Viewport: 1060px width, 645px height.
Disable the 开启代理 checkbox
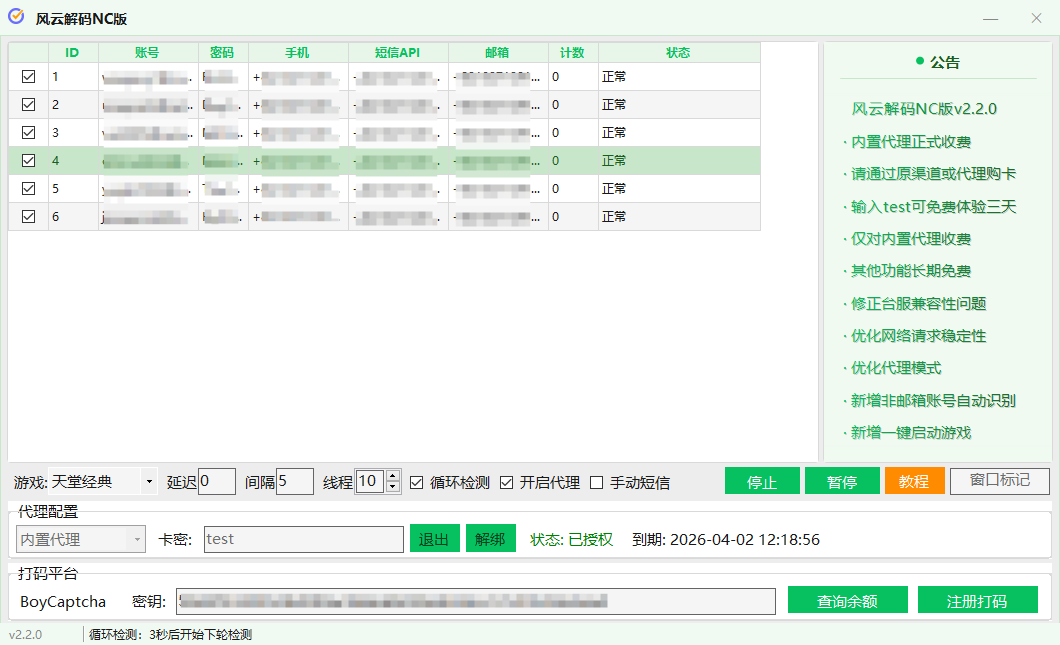click(507, 482)
